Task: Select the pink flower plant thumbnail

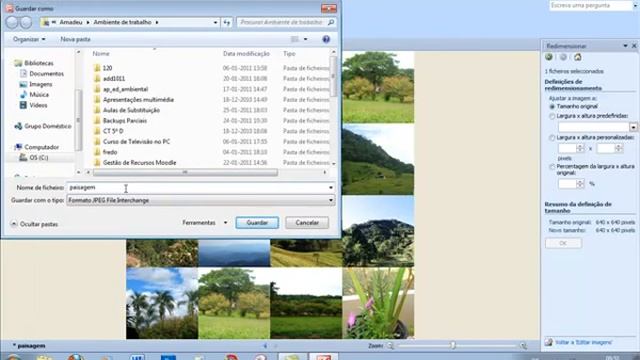Action: (x=378, y=303)
